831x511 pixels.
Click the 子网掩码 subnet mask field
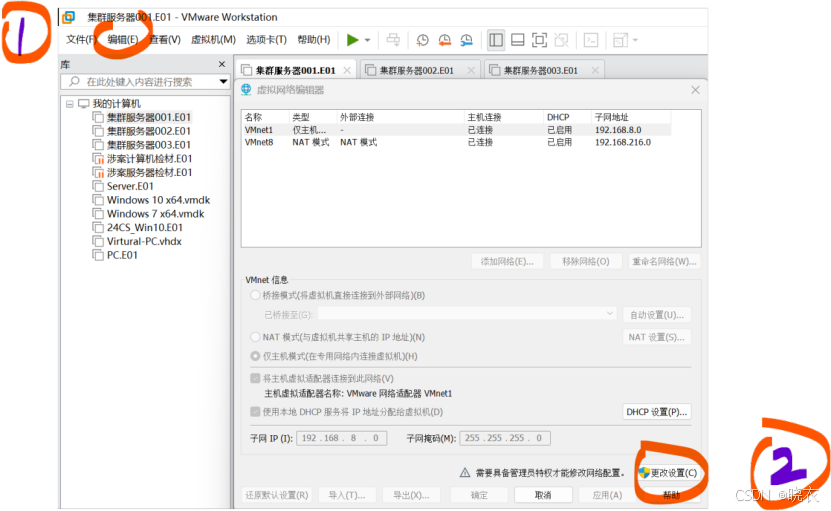coord(505,438)
